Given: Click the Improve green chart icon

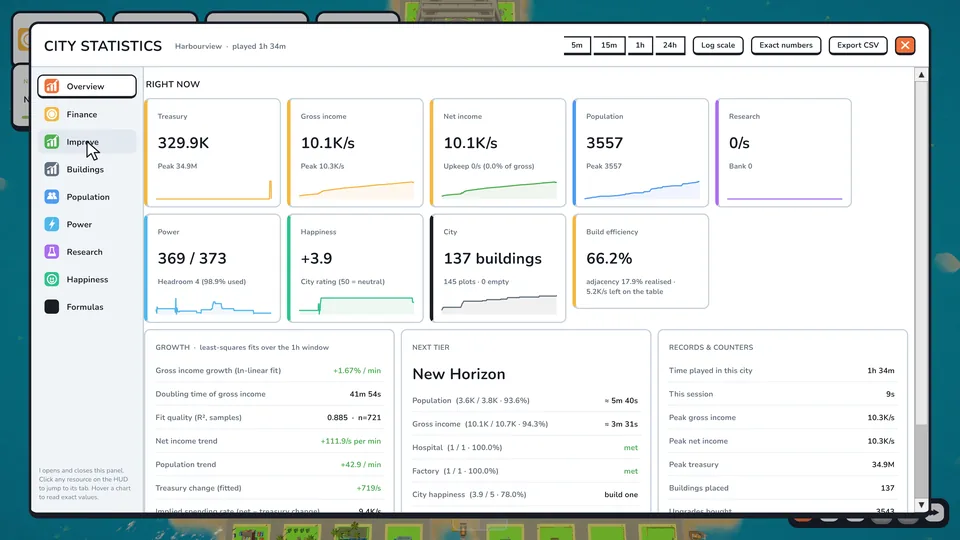Looking at the screenshot, I should click(51, 141).
